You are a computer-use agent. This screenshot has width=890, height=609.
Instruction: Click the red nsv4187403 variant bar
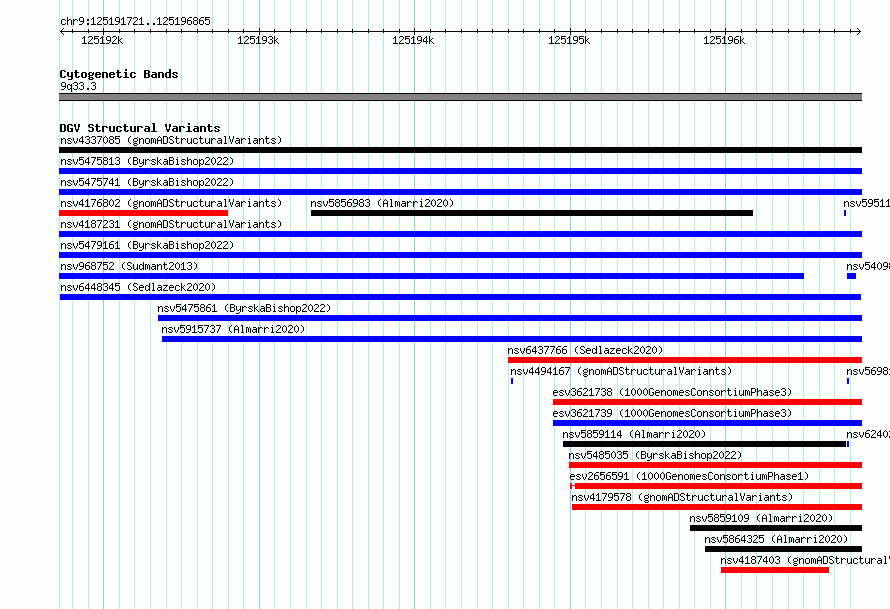pyautogui.click(x=775, y=570)
